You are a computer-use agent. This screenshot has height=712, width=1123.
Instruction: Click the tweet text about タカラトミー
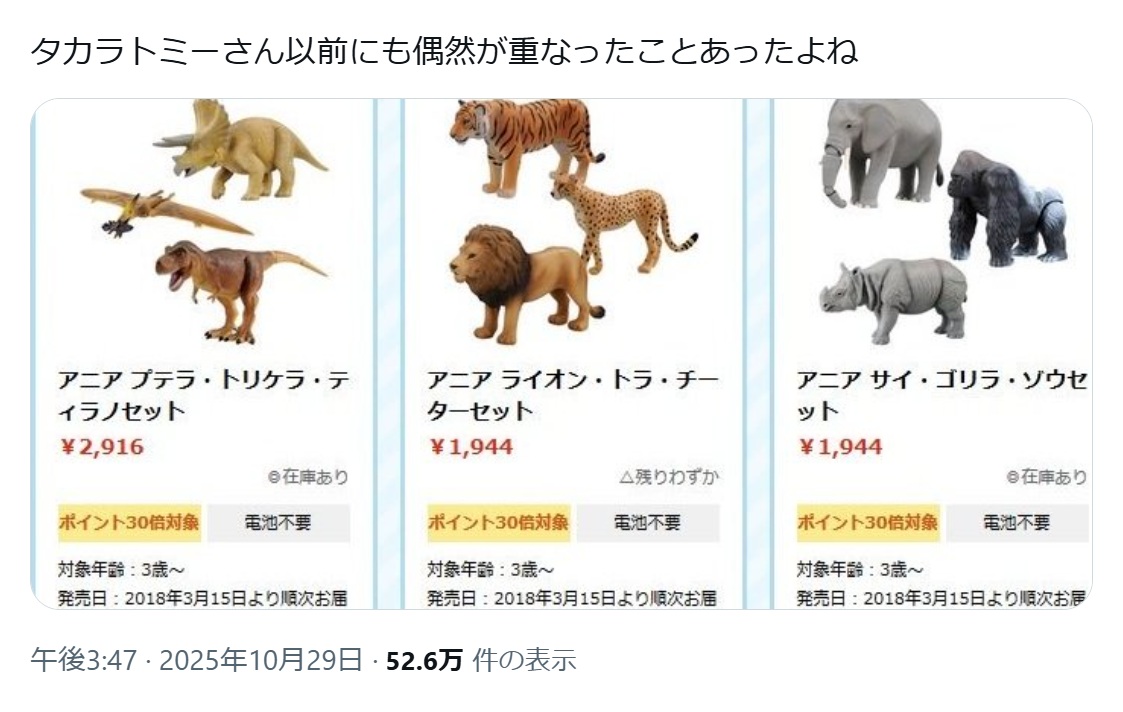pos(444,51)
